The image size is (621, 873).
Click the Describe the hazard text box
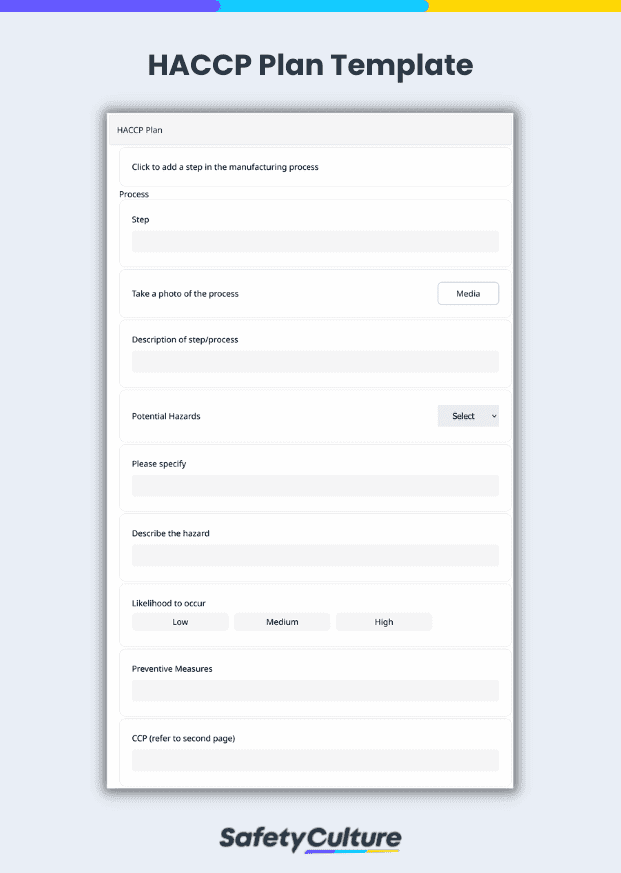[315, 555]
